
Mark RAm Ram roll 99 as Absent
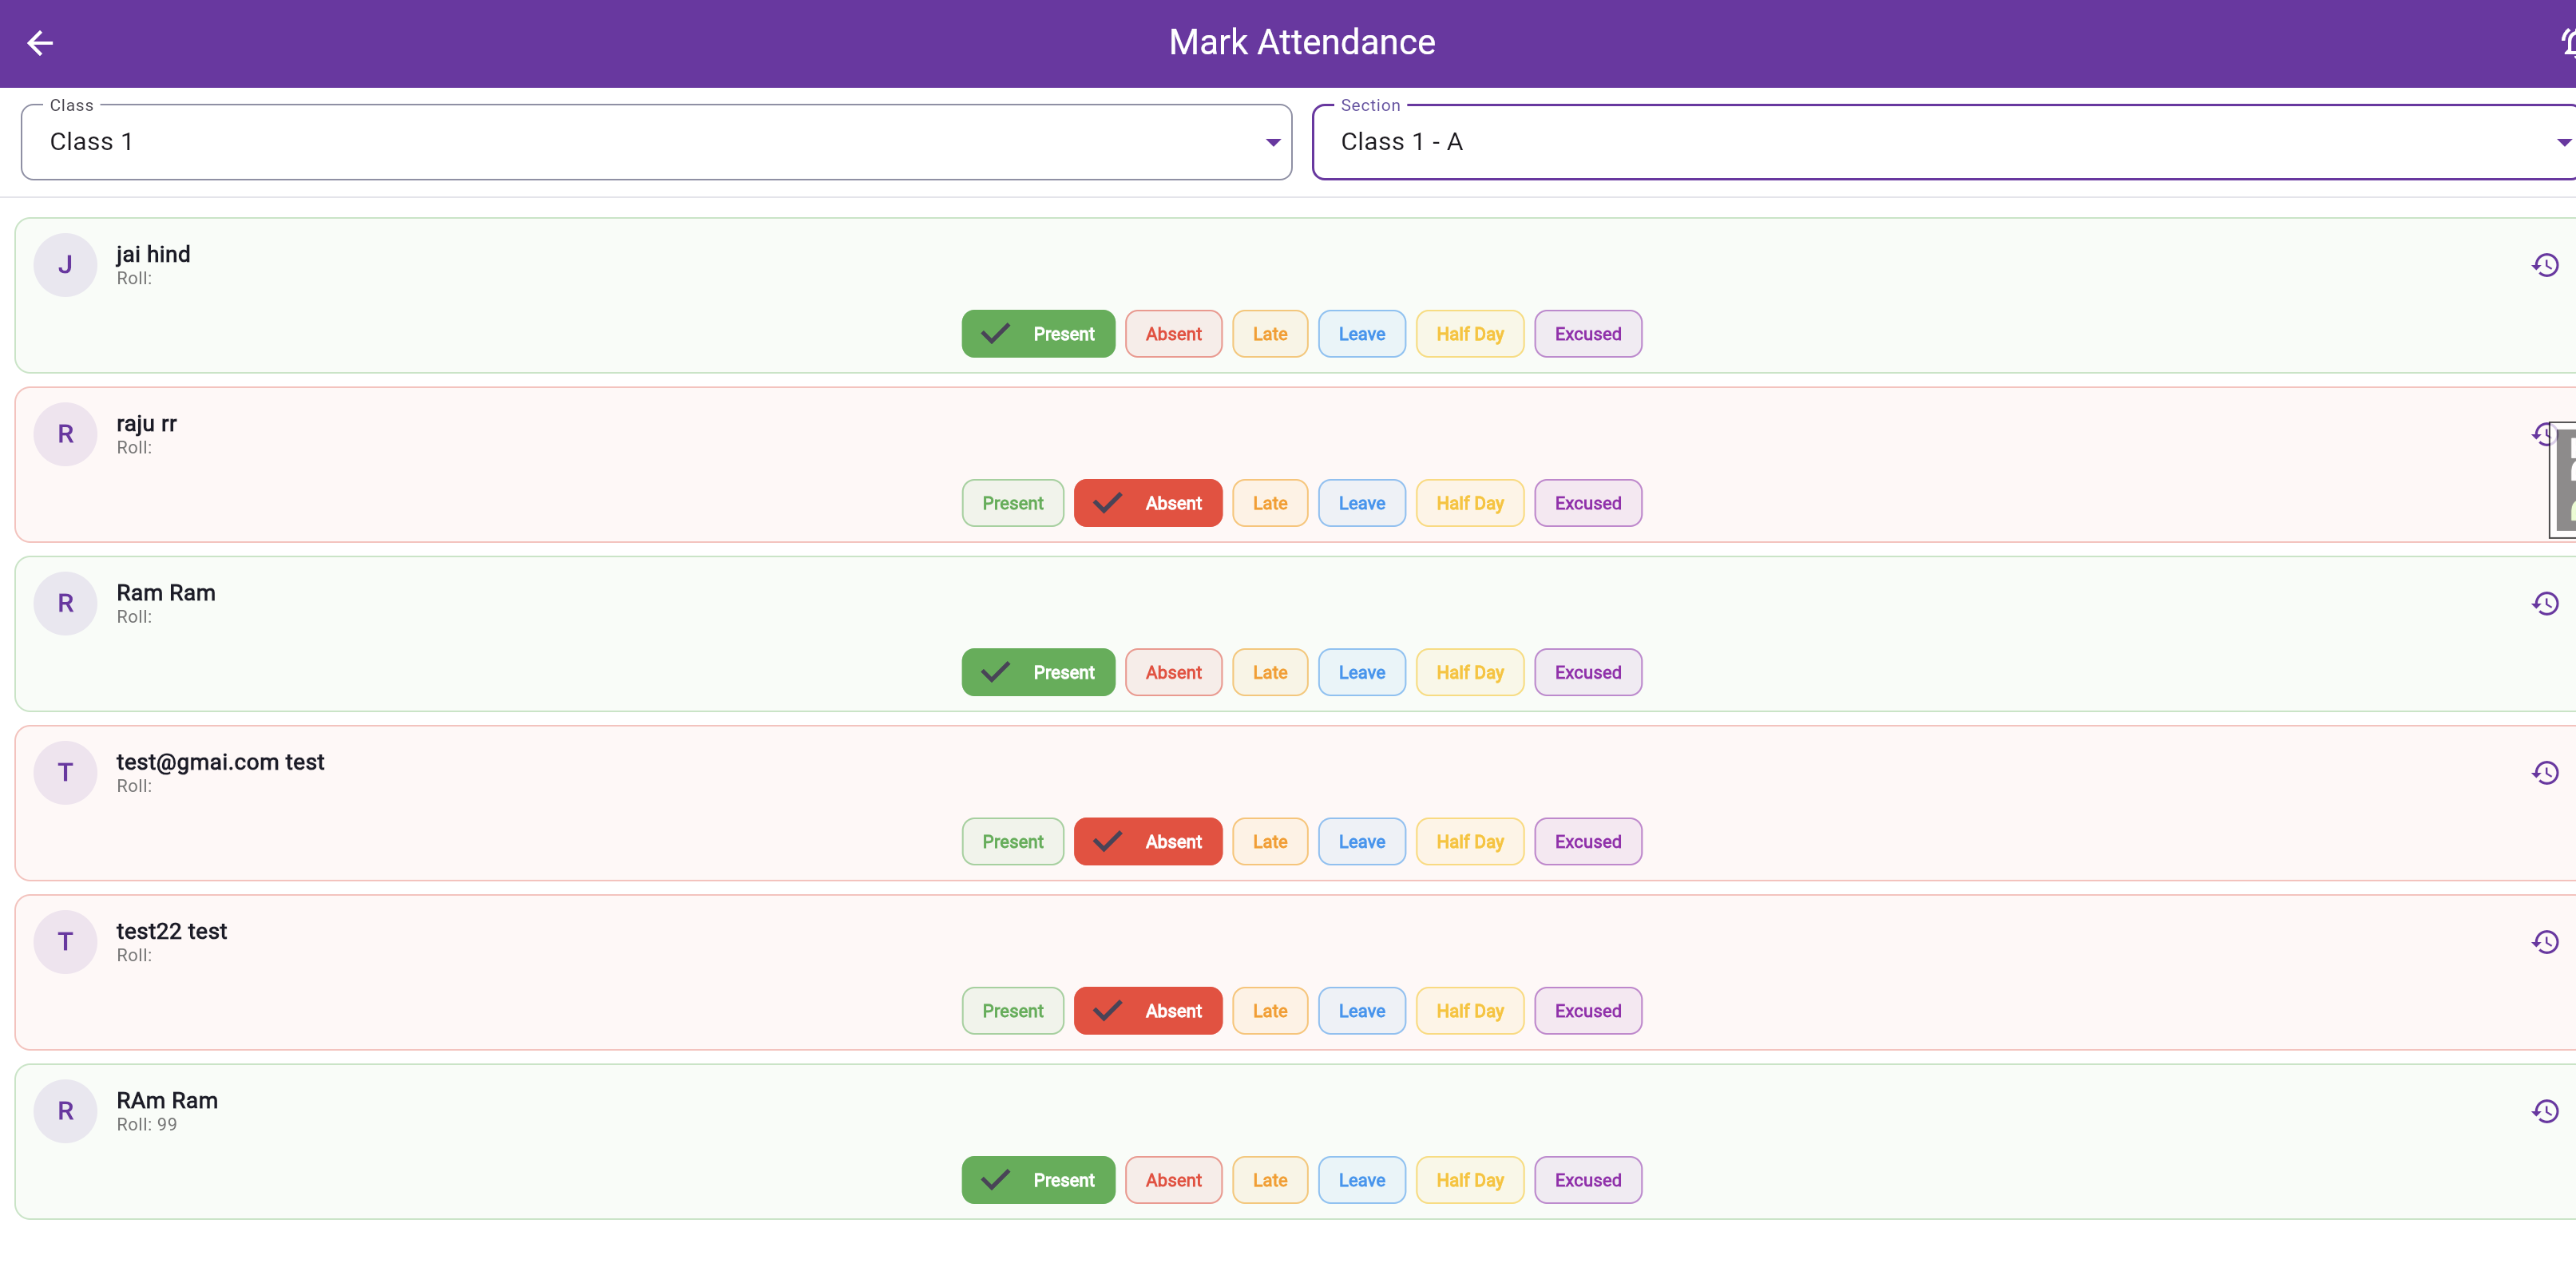(x=1173, y=1179)
